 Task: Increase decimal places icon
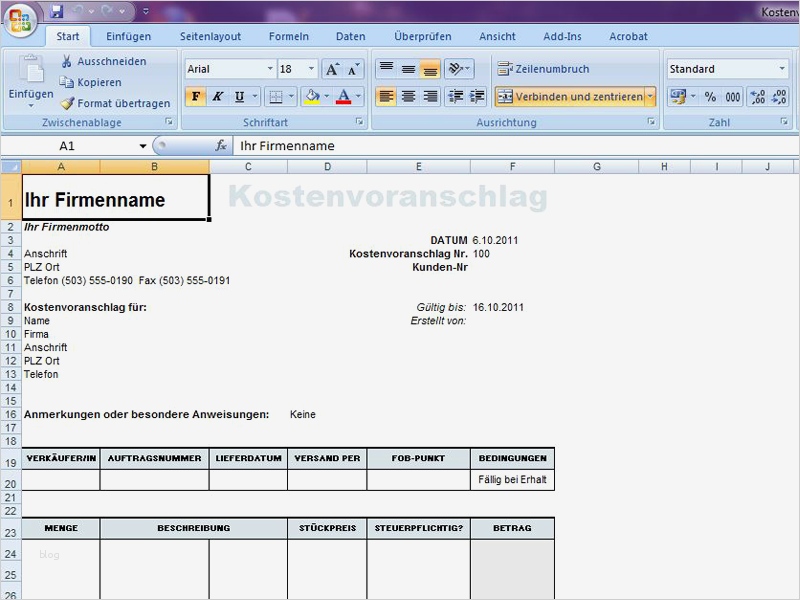pyautogui.click(x=757, y=96)
